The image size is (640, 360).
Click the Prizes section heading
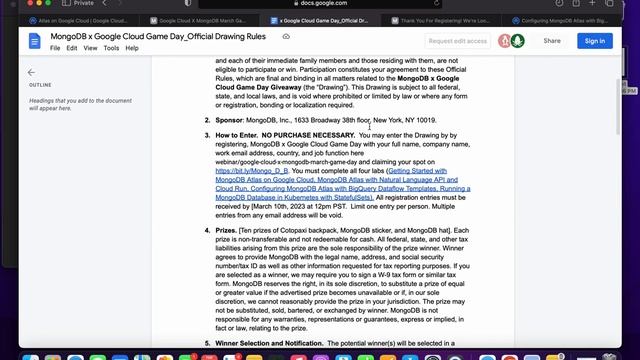226,231
